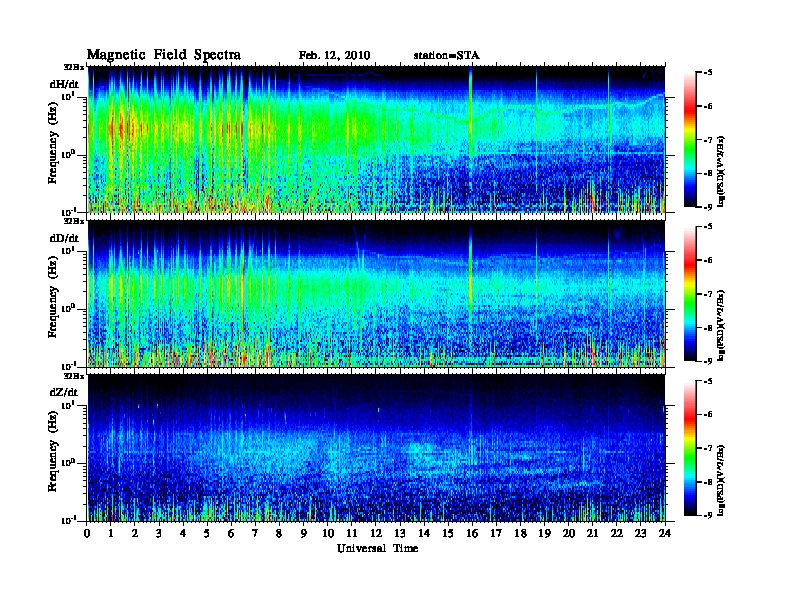Click hour 11 on the Universal Time axis
This screenshot has height=612, width=792.
tap(352, 534)
